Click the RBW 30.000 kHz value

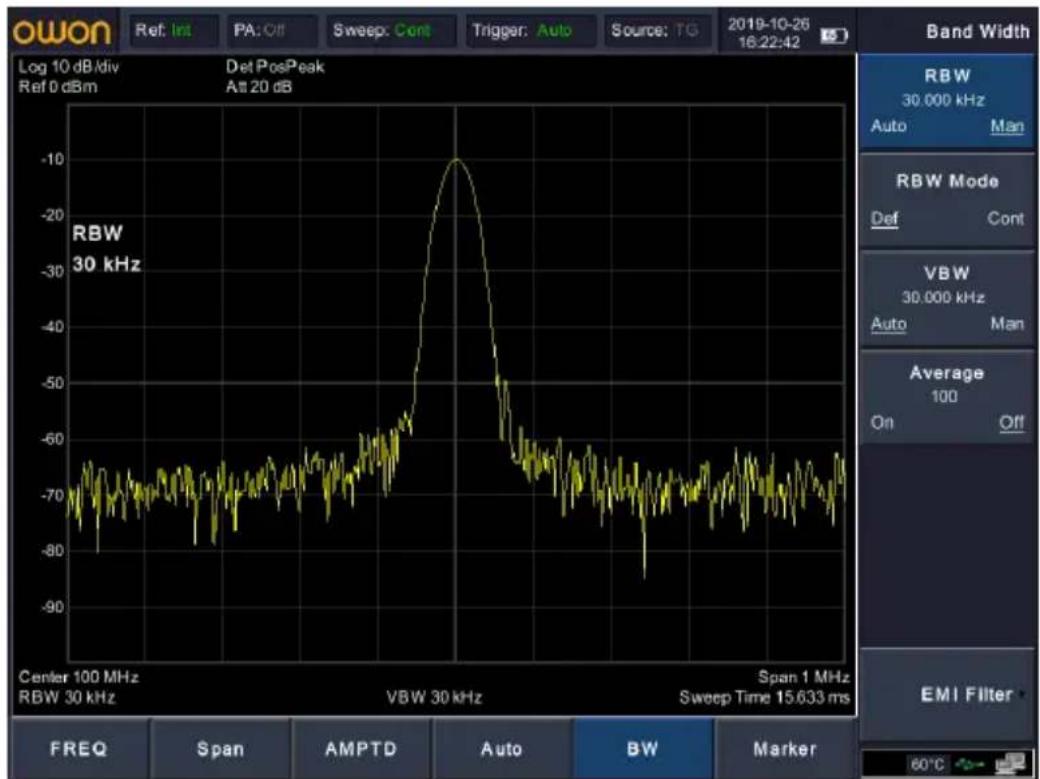tap(942, 100)
